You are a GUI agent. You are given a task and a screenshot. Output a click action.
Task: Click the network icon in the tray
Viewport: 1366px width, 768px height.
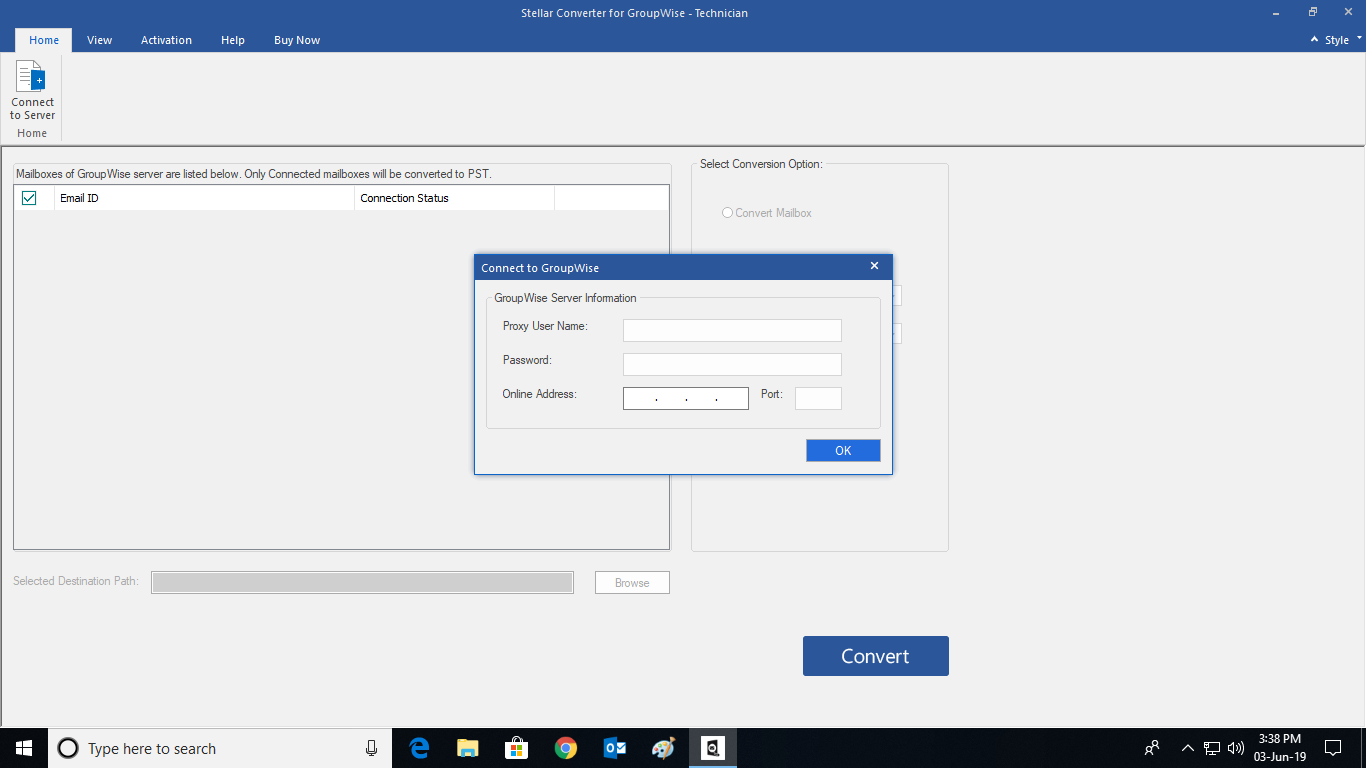point(1212,748)
